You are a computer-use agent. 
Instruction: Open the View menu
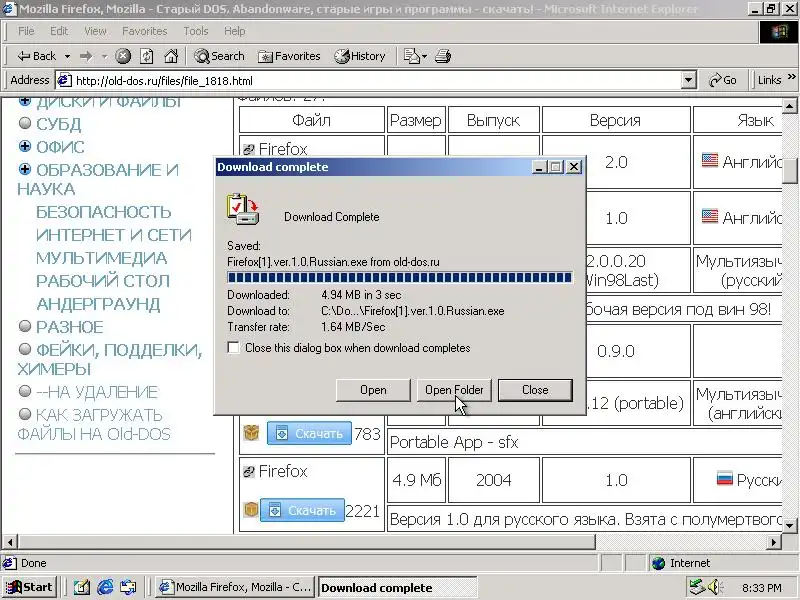[95, 31]
